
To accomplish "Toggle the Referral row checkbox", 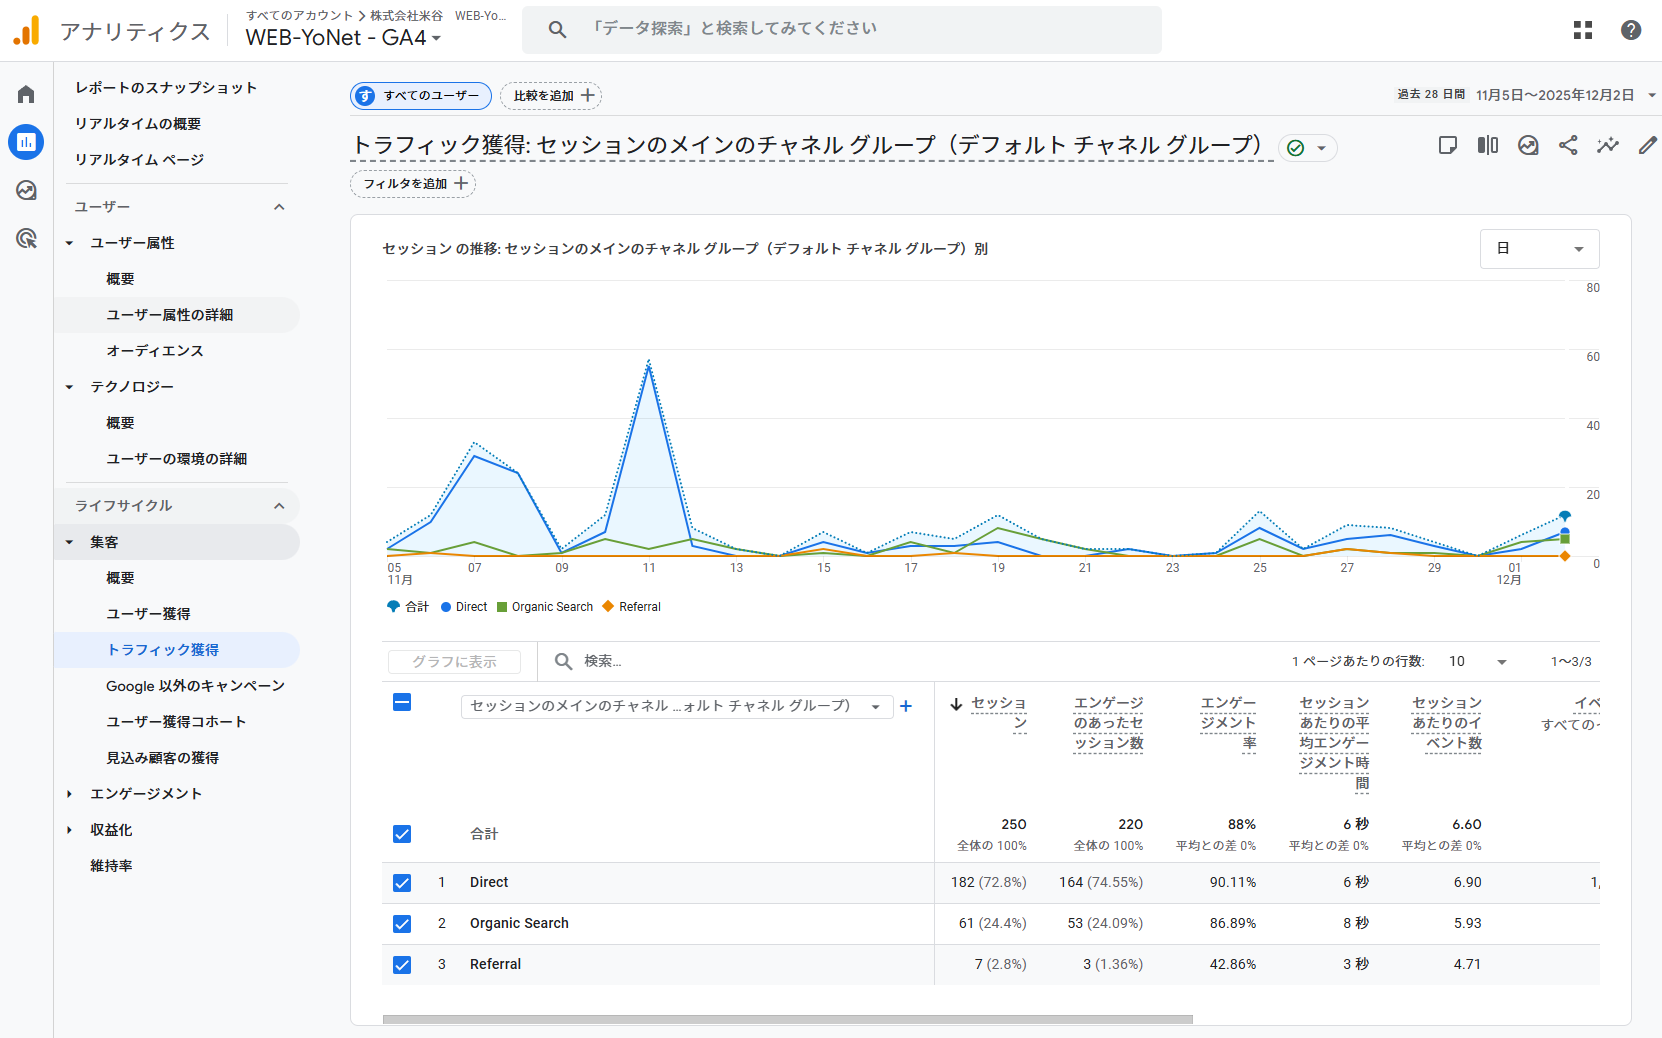I will [402, 965].
